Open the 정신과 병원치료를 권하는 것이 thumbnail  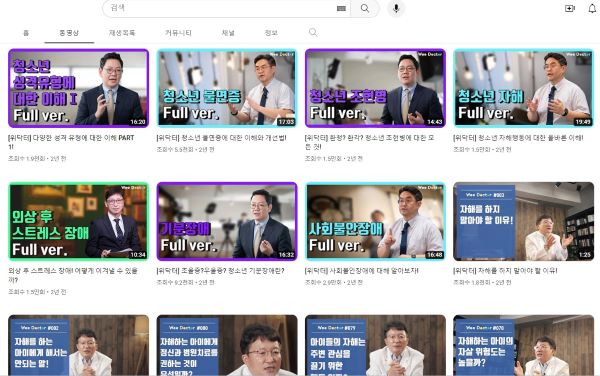[x=227, y=345]
